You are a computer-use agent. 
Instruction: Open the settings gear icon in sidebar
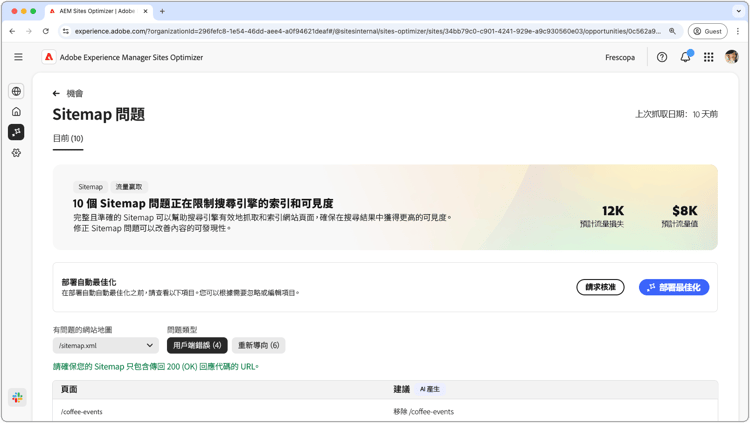(16, 153)
